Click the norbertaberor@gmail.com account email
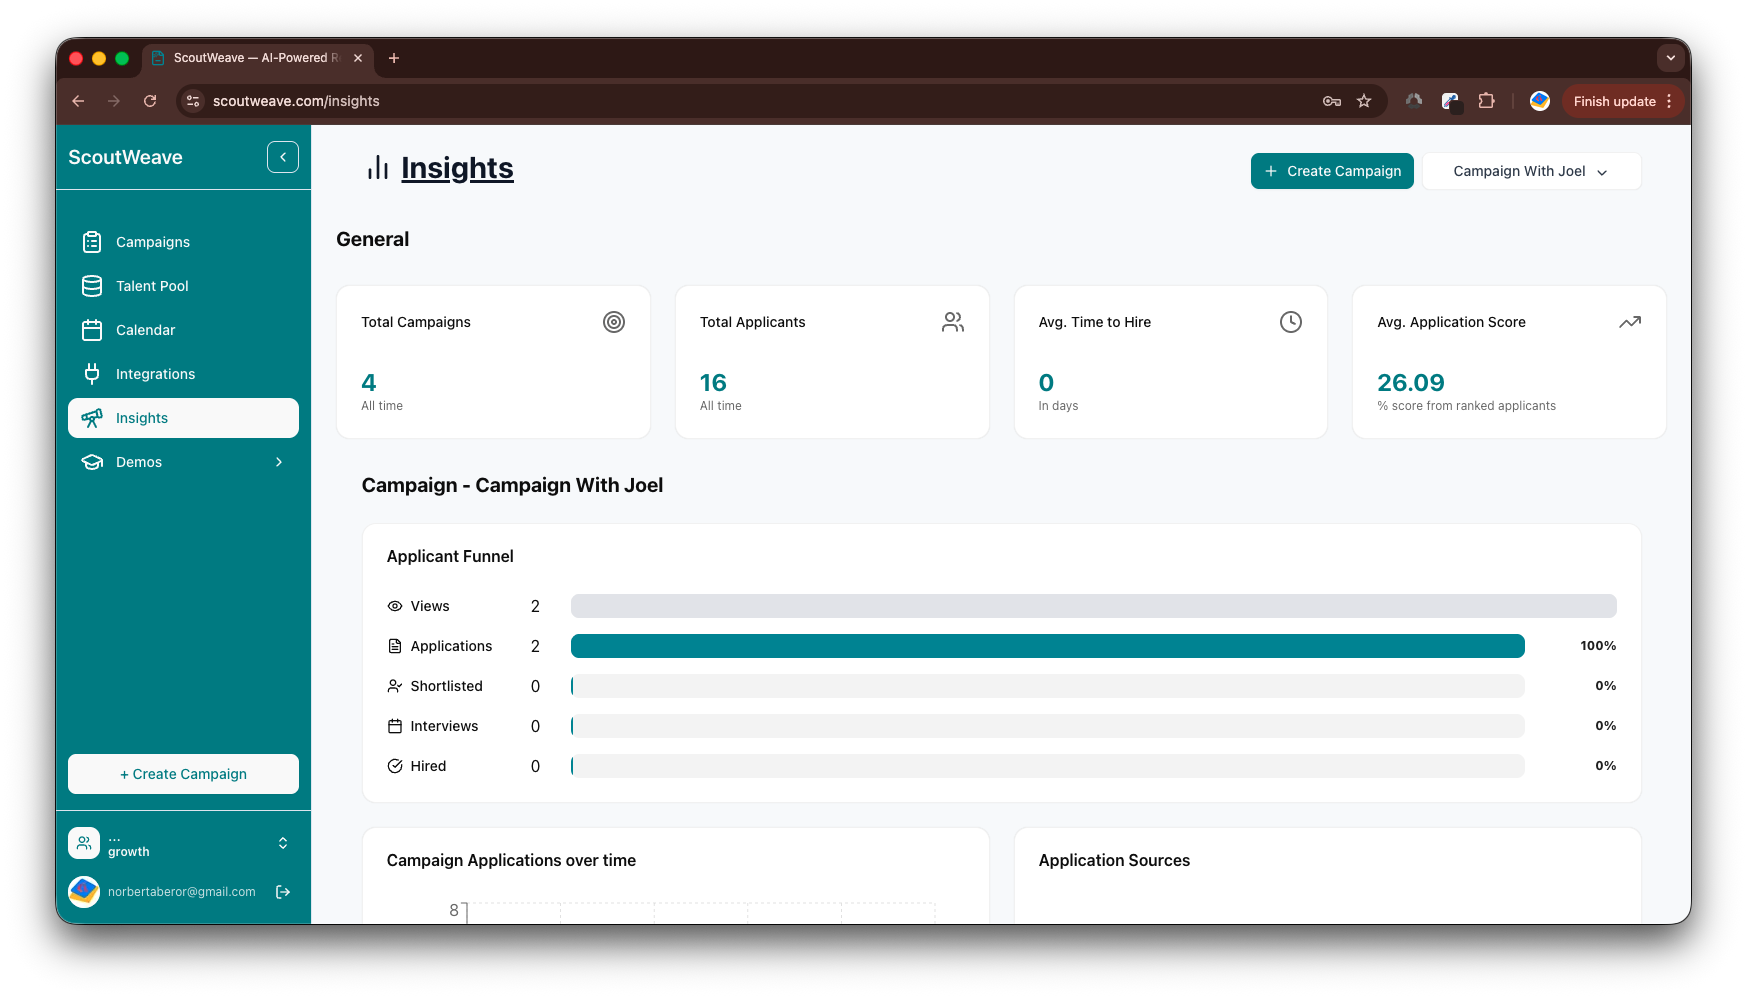This screenshot has height=998, width=1747. 182,892
